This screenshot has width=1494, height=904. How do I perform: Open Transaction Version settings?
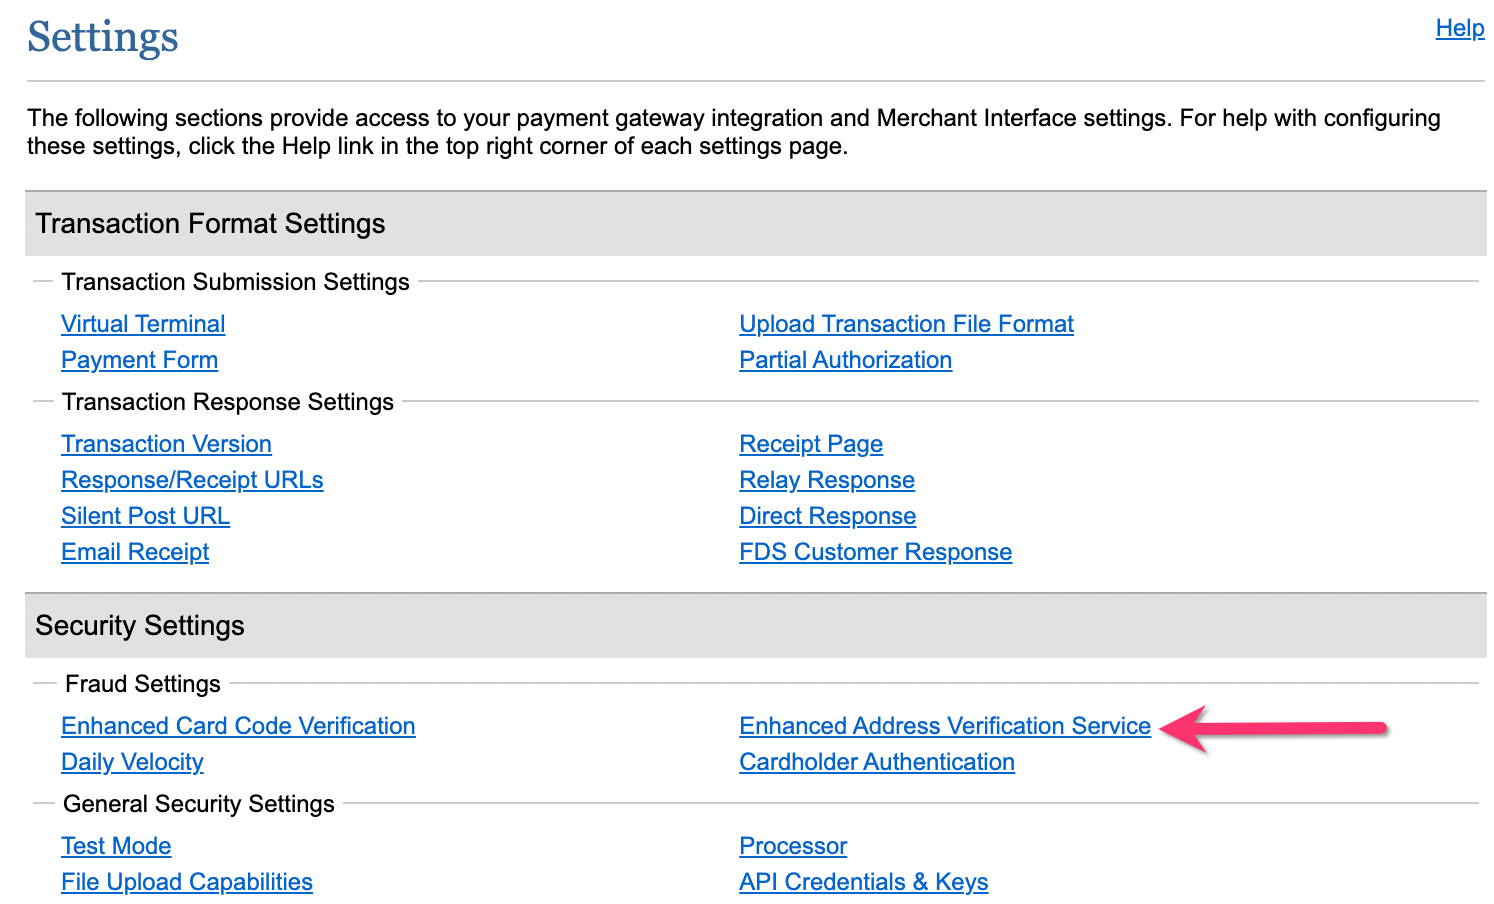(166, 444)
